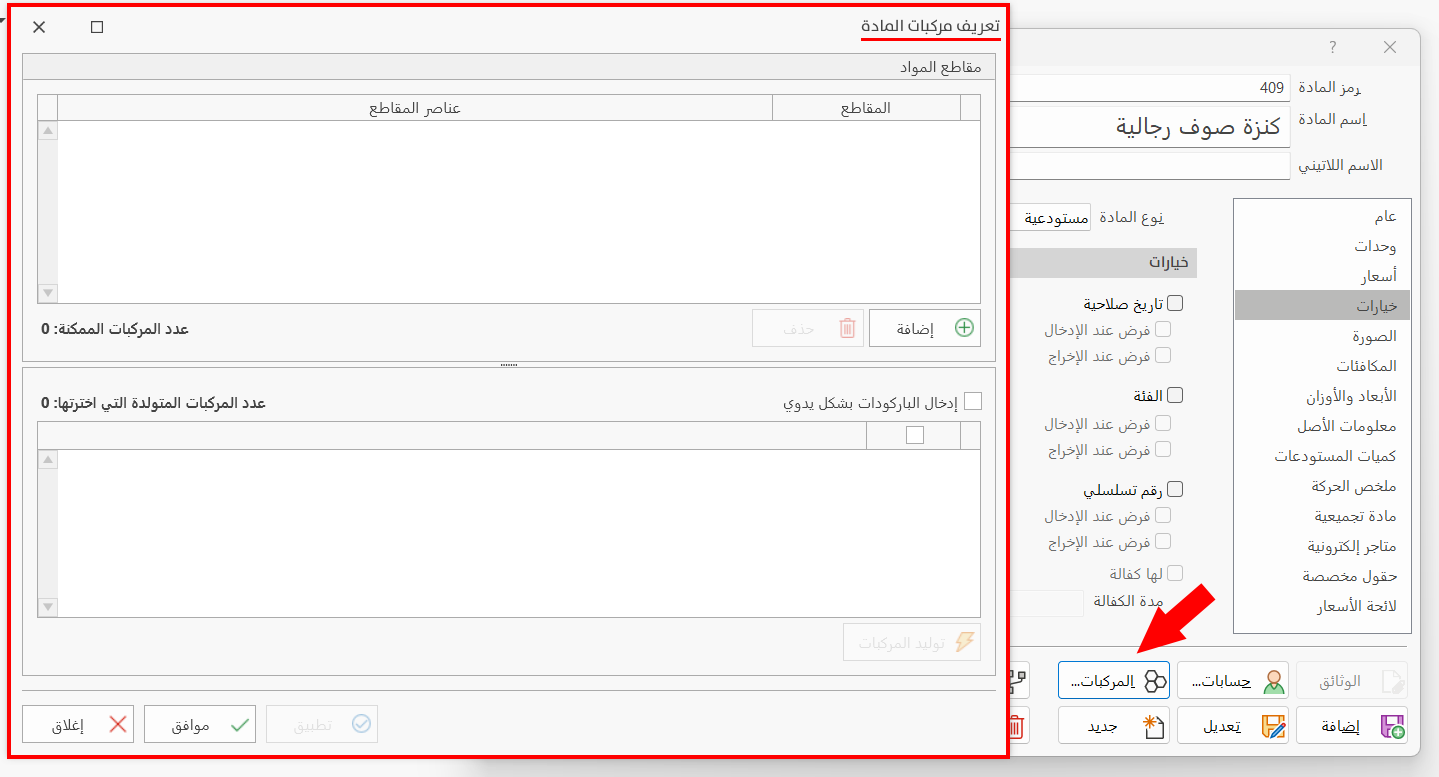Click the إضافة button in مقاطع المواد panel
Screen dimensions: 1439x777
point(925,328)
